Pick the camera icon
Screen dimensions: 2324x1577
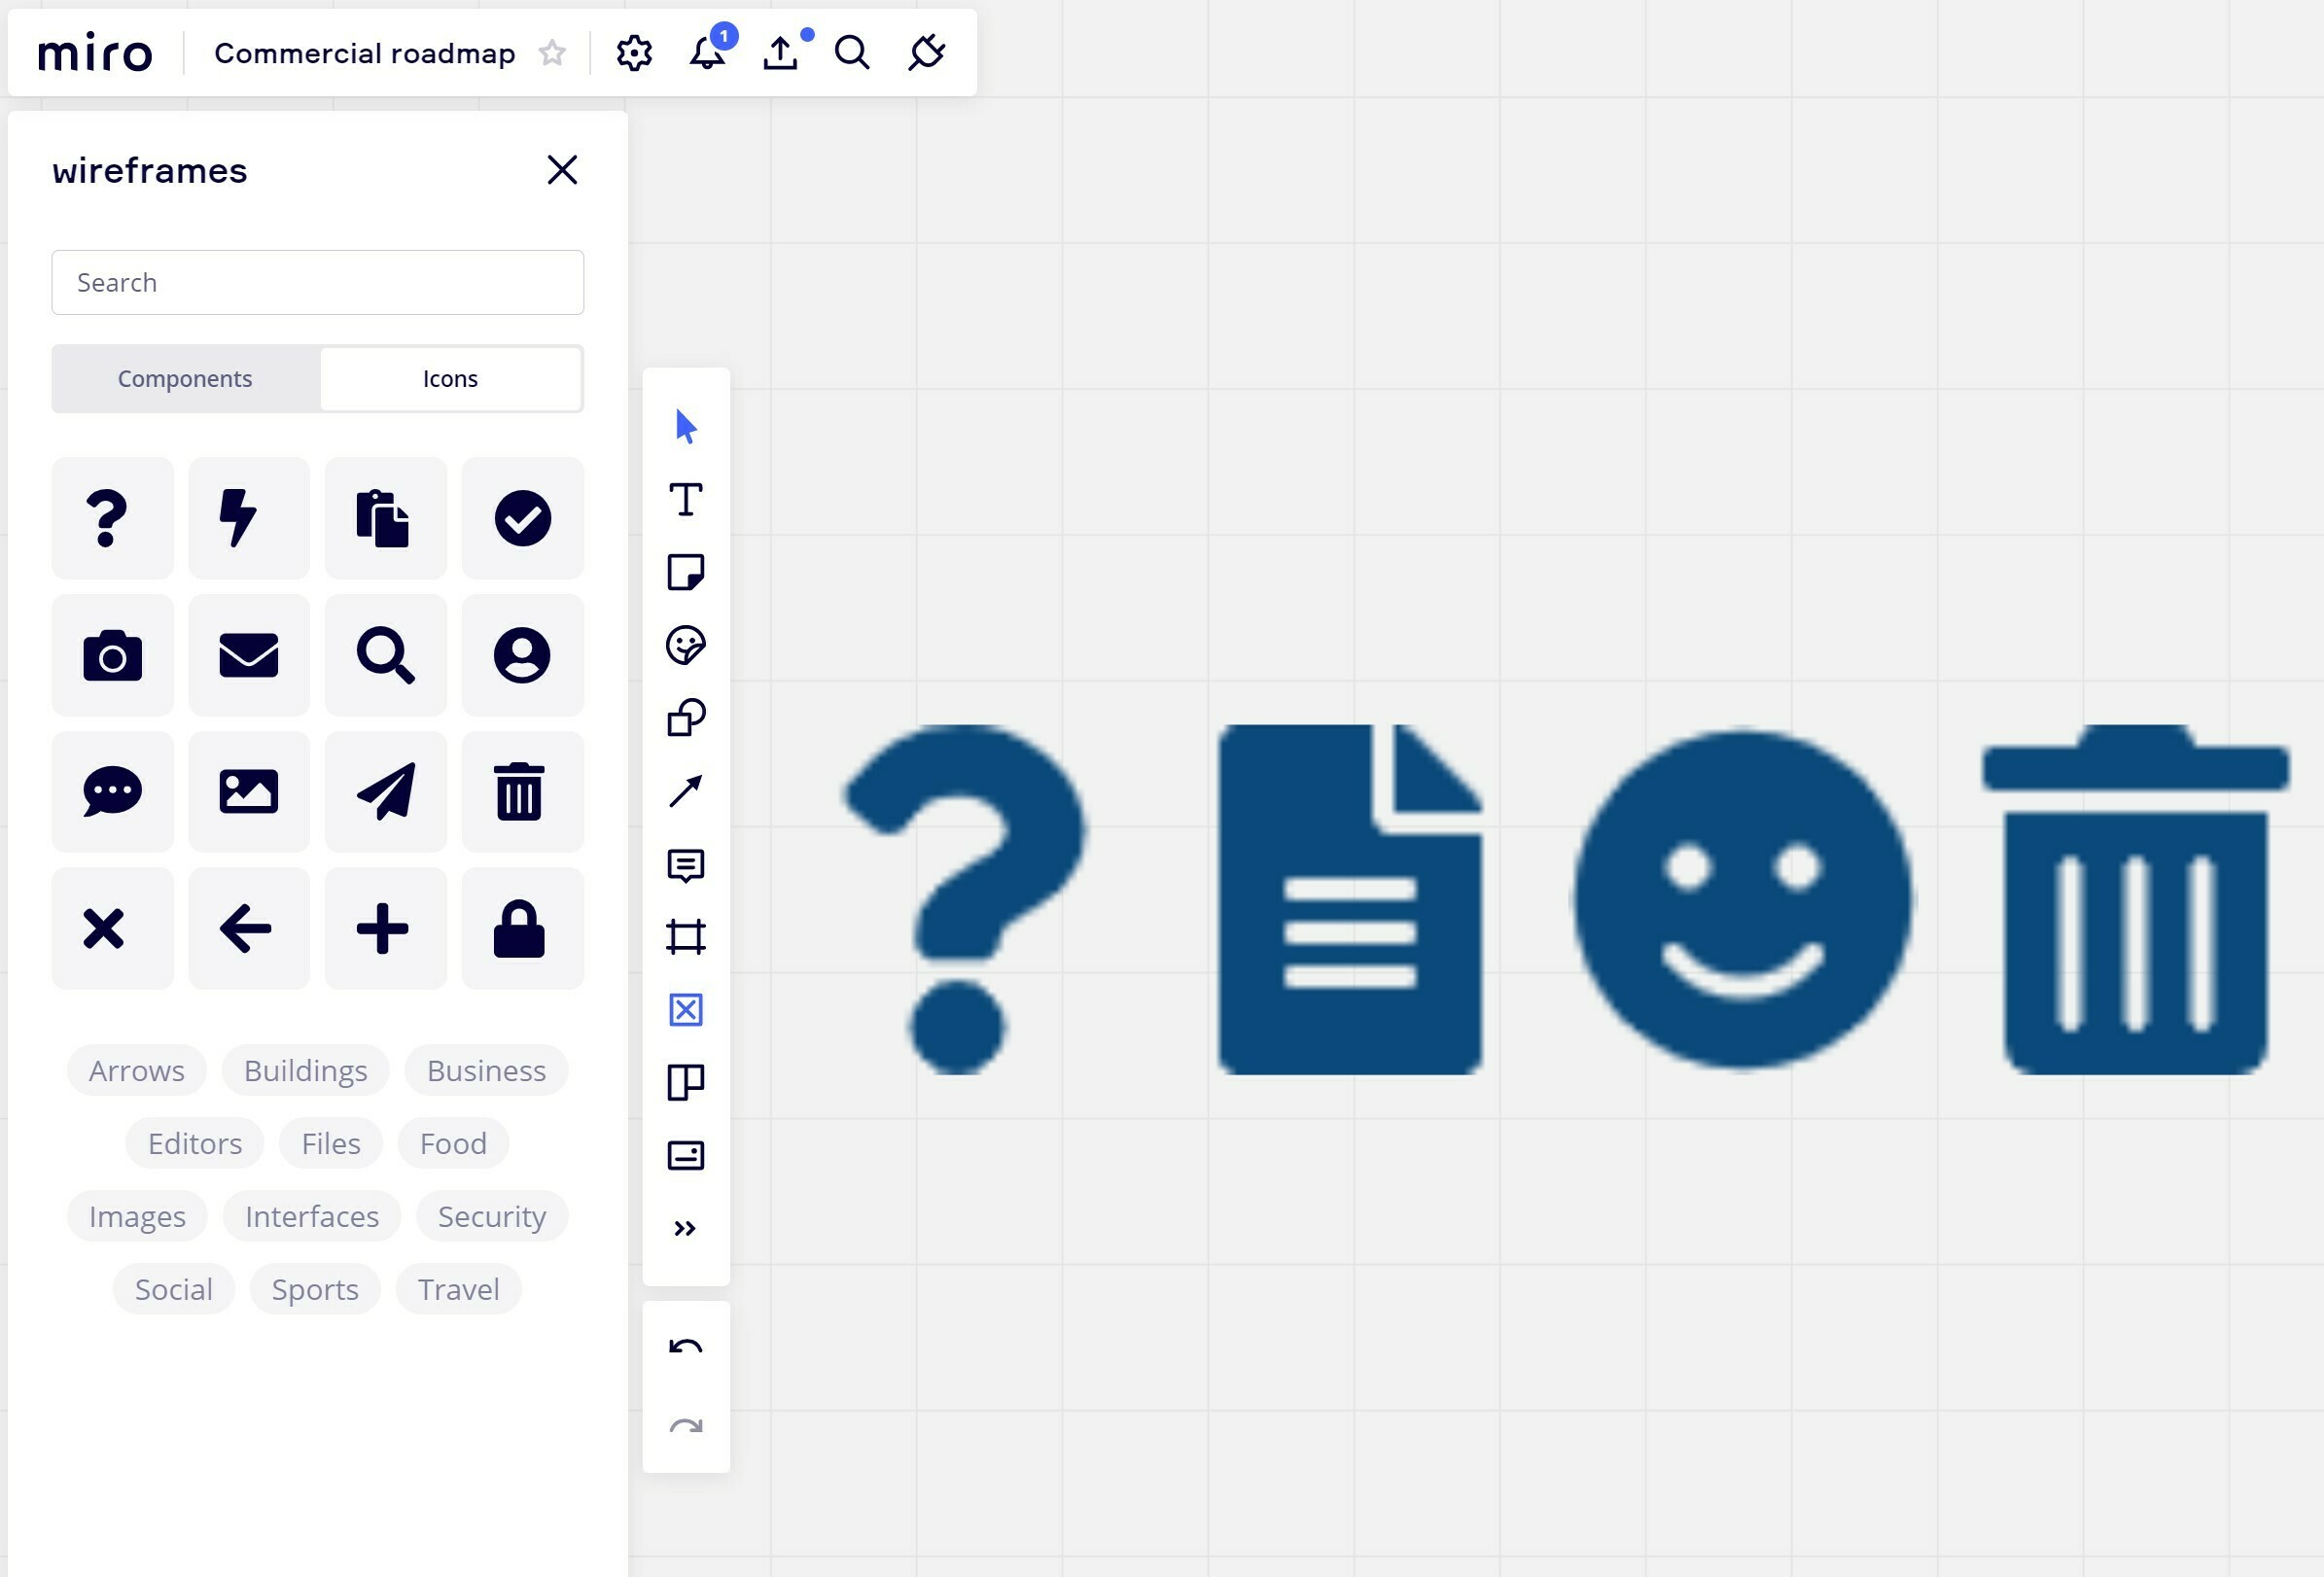coord(112,655)
